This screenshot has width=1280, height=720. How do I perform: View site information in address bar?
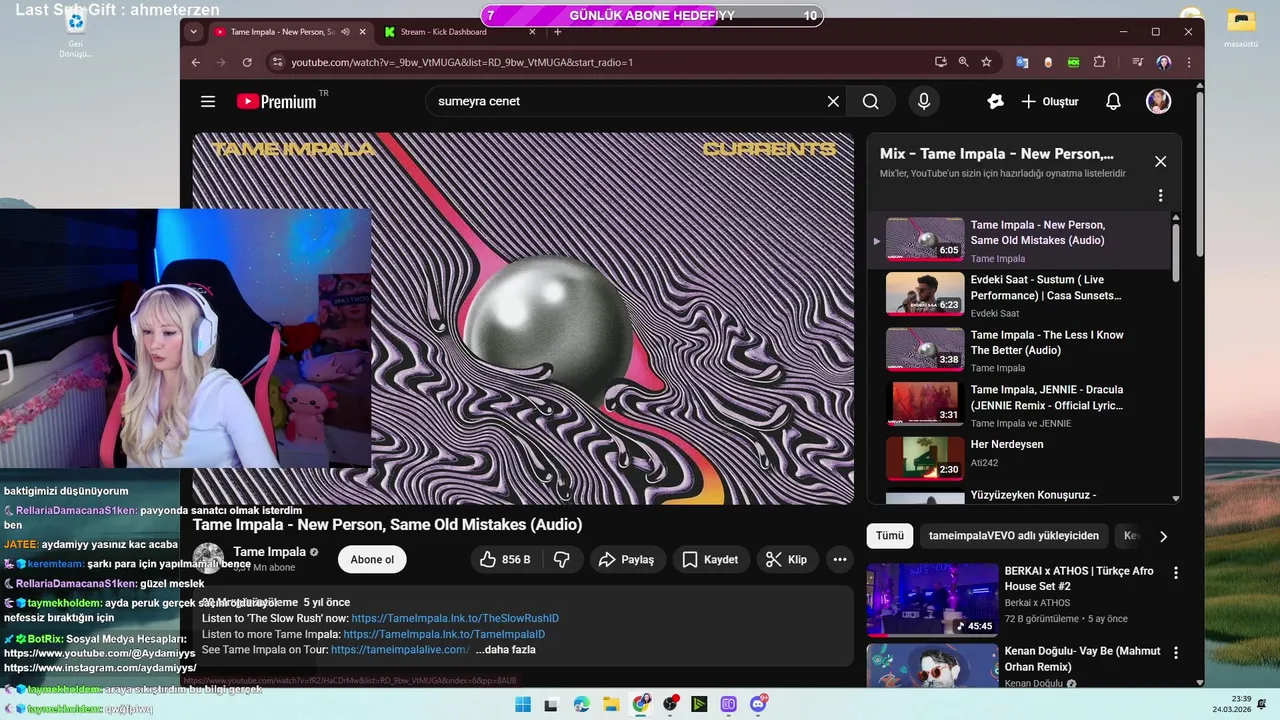(277, 62)
